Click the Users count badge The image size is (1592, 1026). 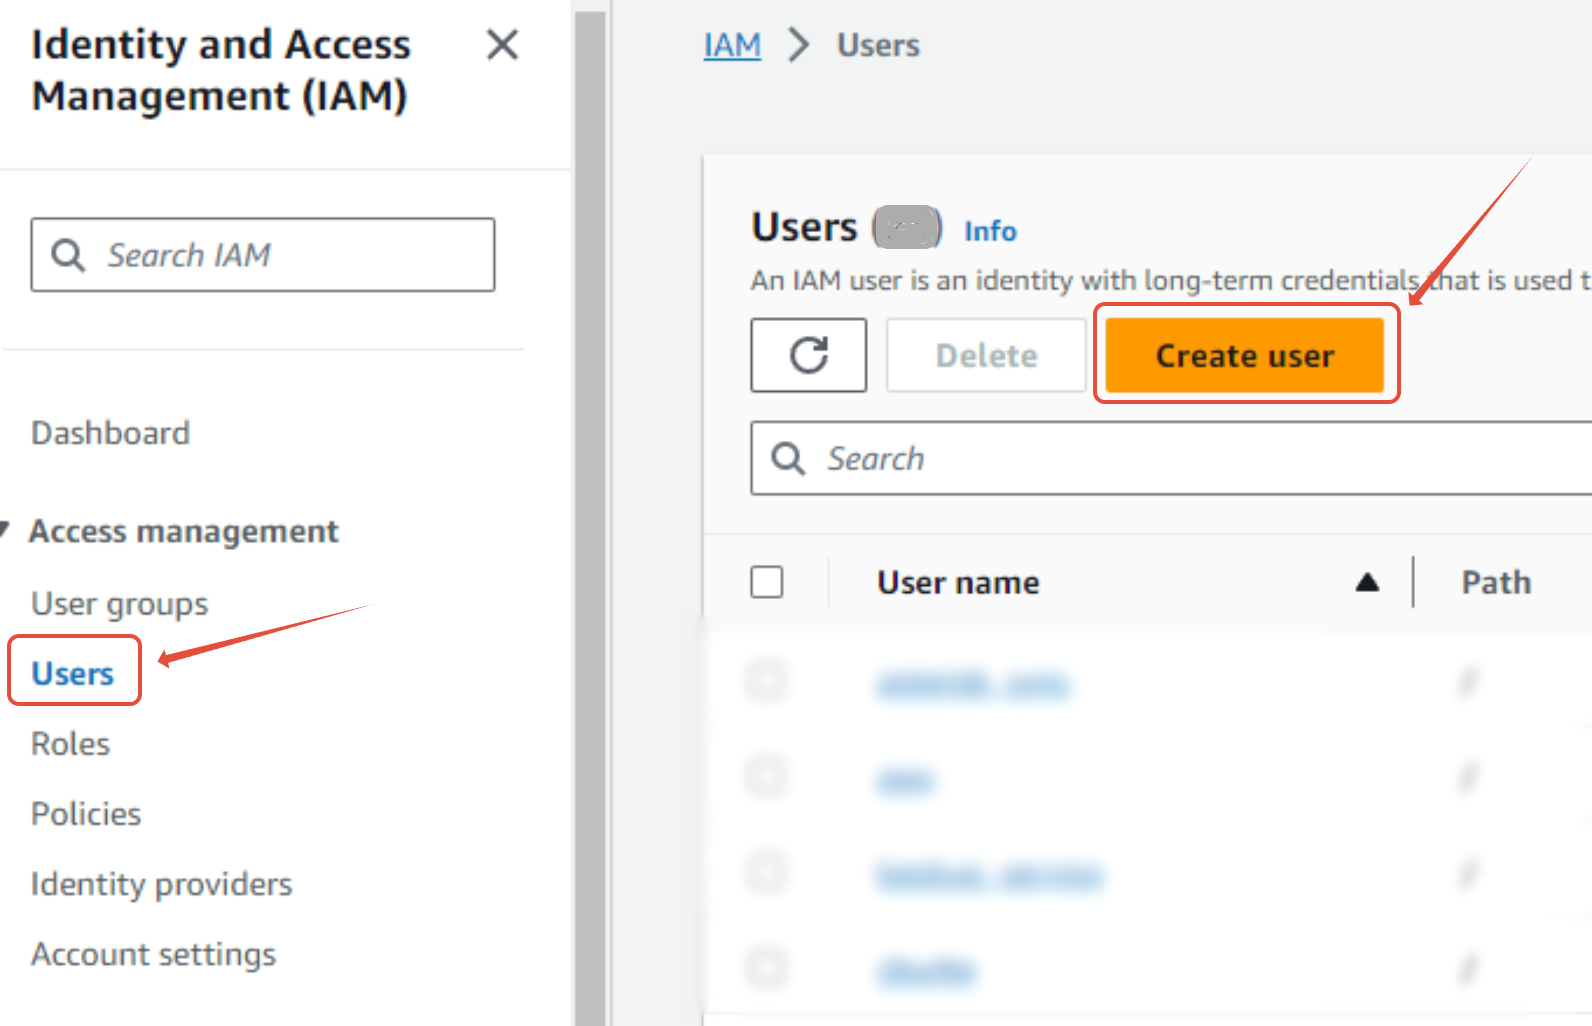coord(907,227)
